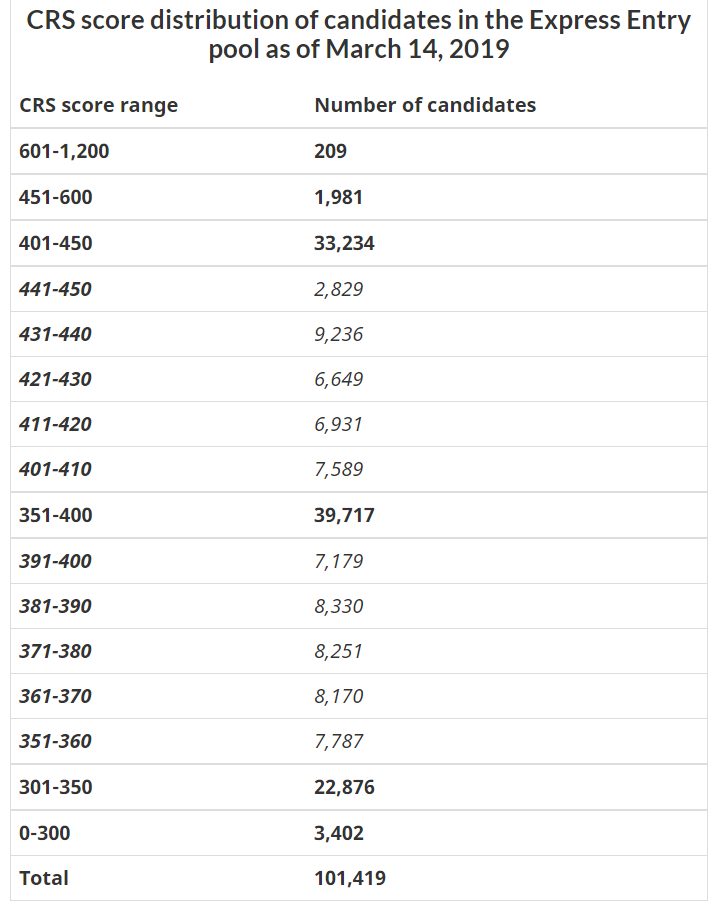
Task: Click the 33,234 candidates total
Action: tap(344, 243)
